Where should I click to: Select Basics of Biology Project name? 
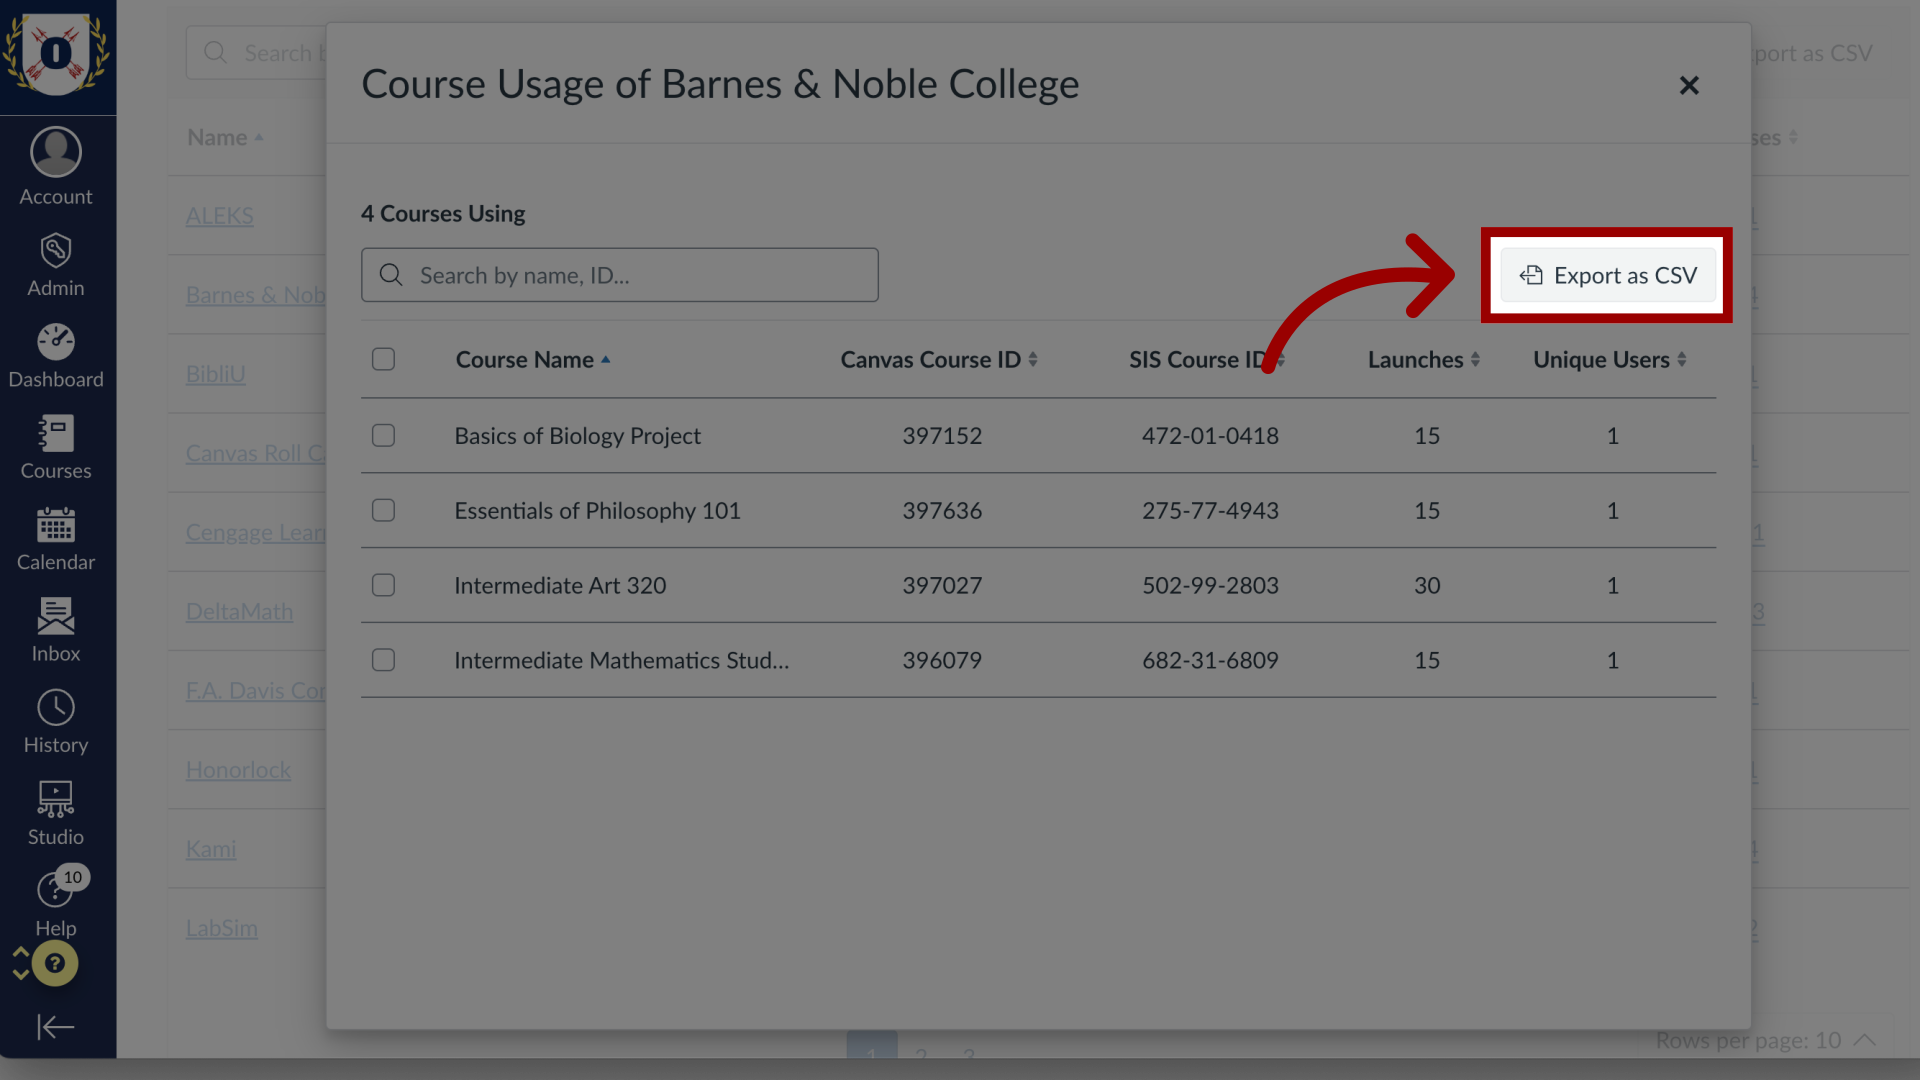[x=577, y=435]
